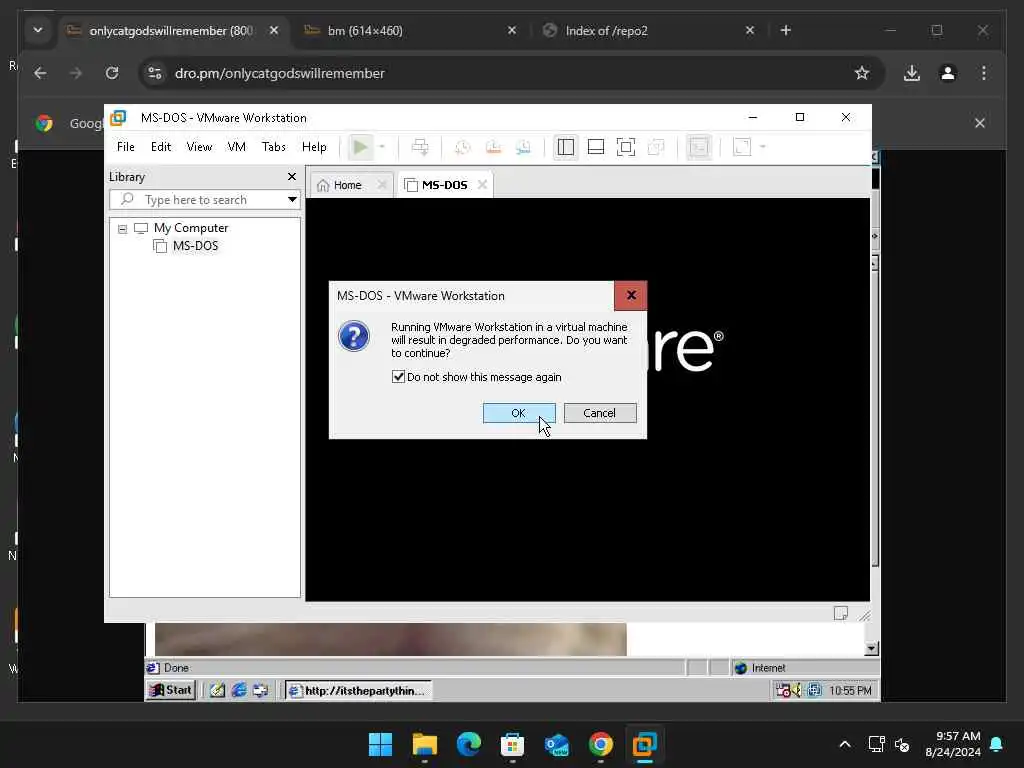Close the Home tab in VMware

tap(382, 185)
